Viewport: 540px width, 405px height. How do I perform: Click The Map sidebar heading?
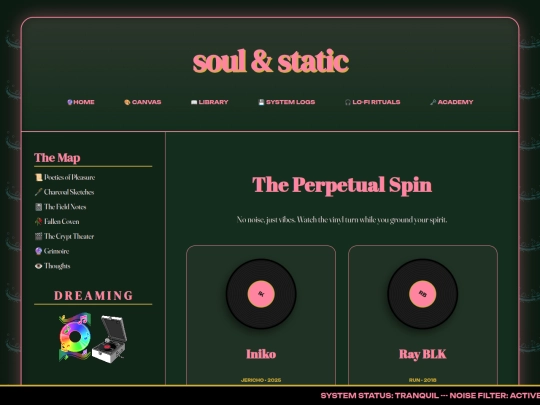[x=57, y=158]
